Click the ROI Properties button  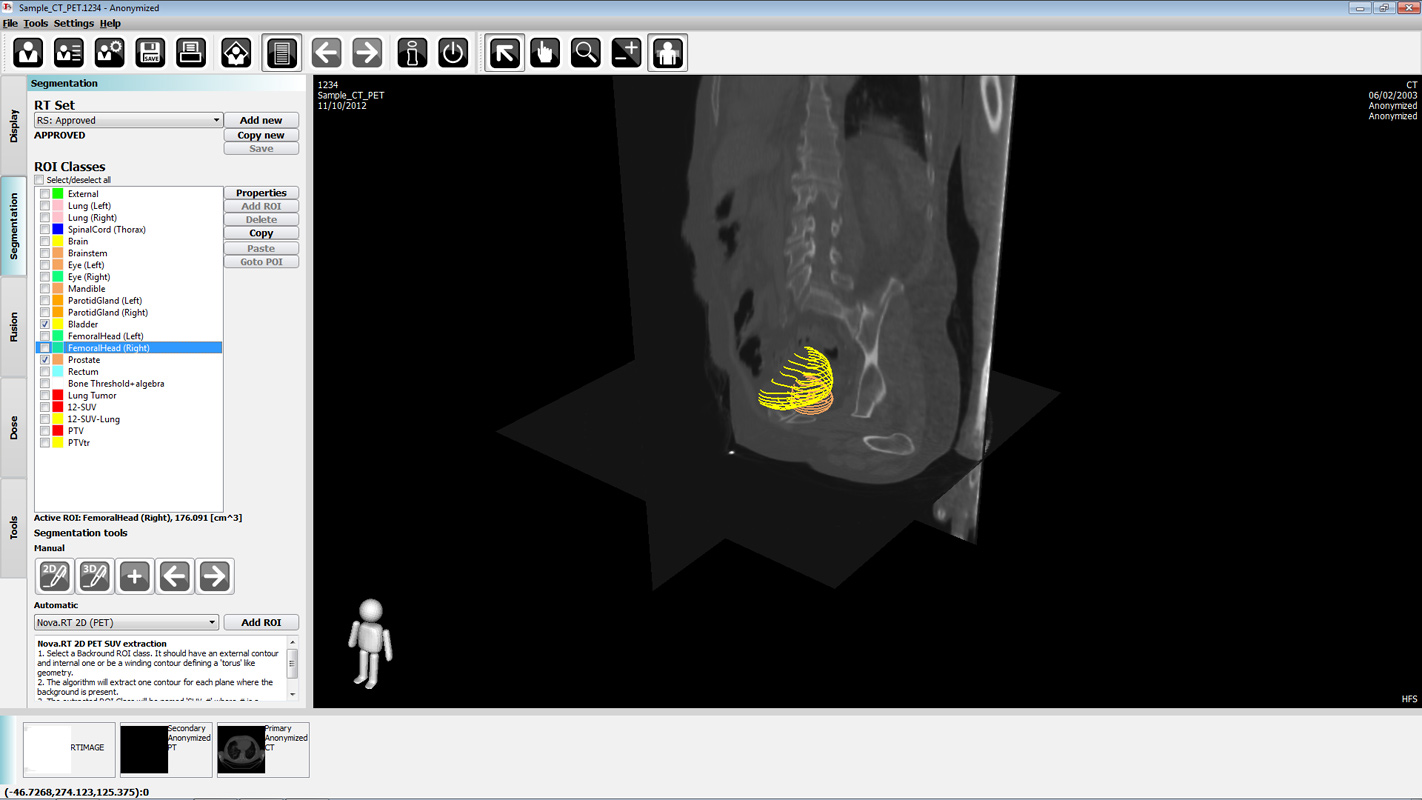[x=261, y=193]
